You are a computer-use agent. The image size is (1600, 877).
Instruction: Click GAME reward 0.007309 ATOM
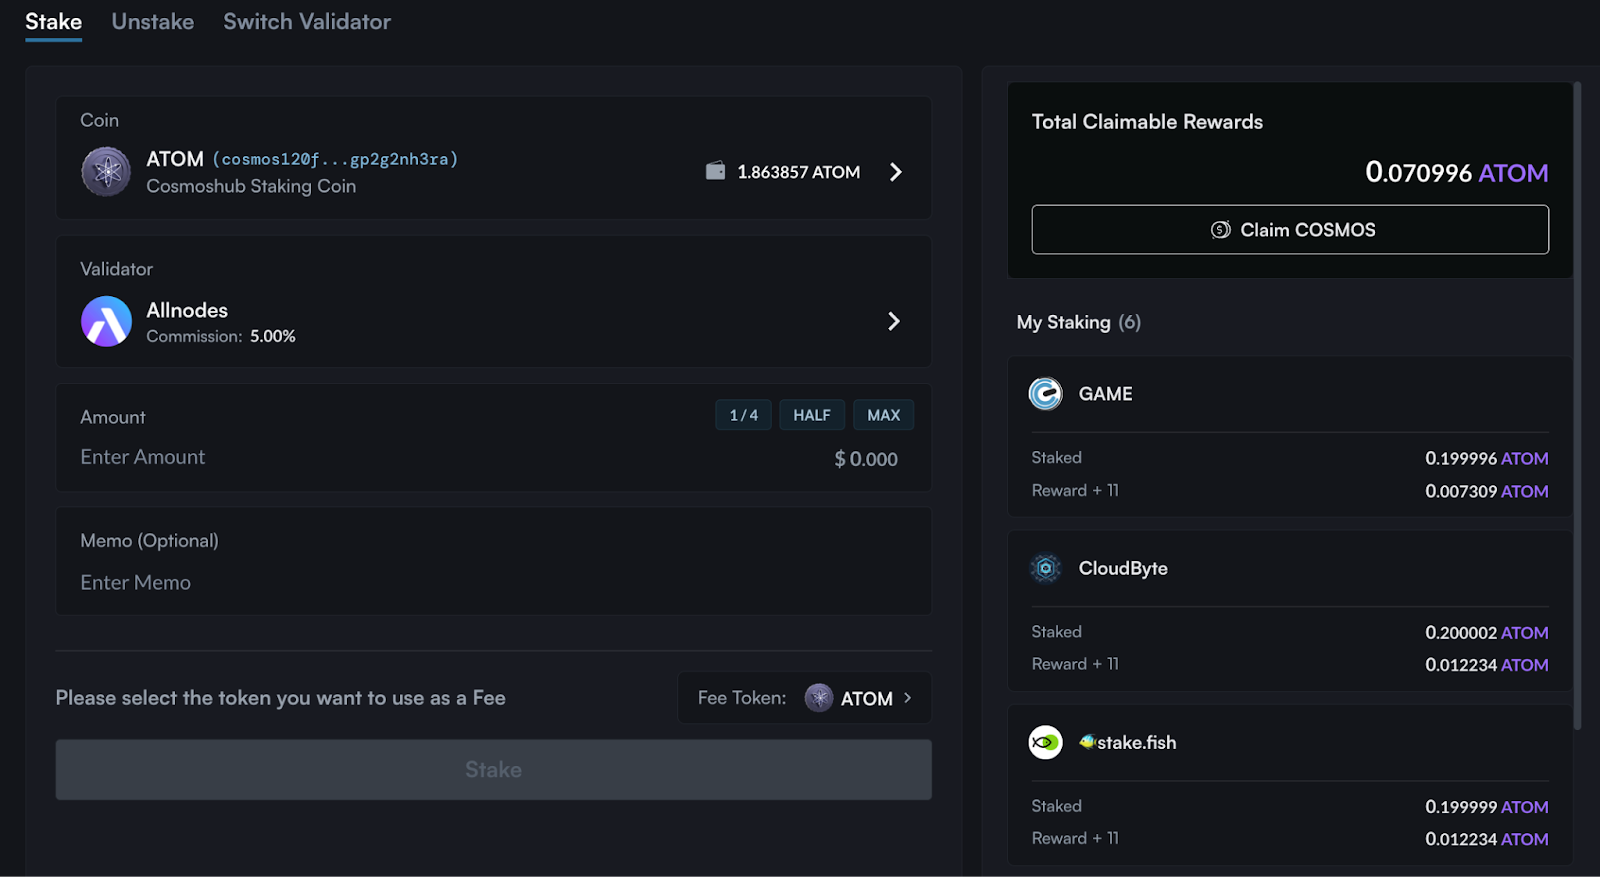(1487, 491)
